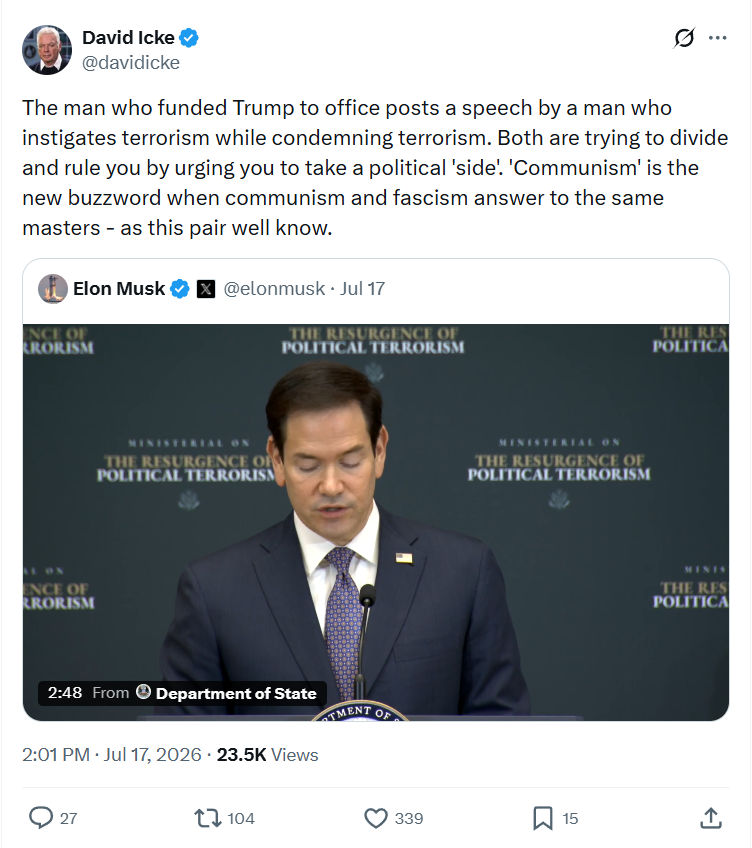This screenshot has width=752, height=848.
Task: Open David Icke's profile picture
Action: pyautogui.click(x=47, y=50)
